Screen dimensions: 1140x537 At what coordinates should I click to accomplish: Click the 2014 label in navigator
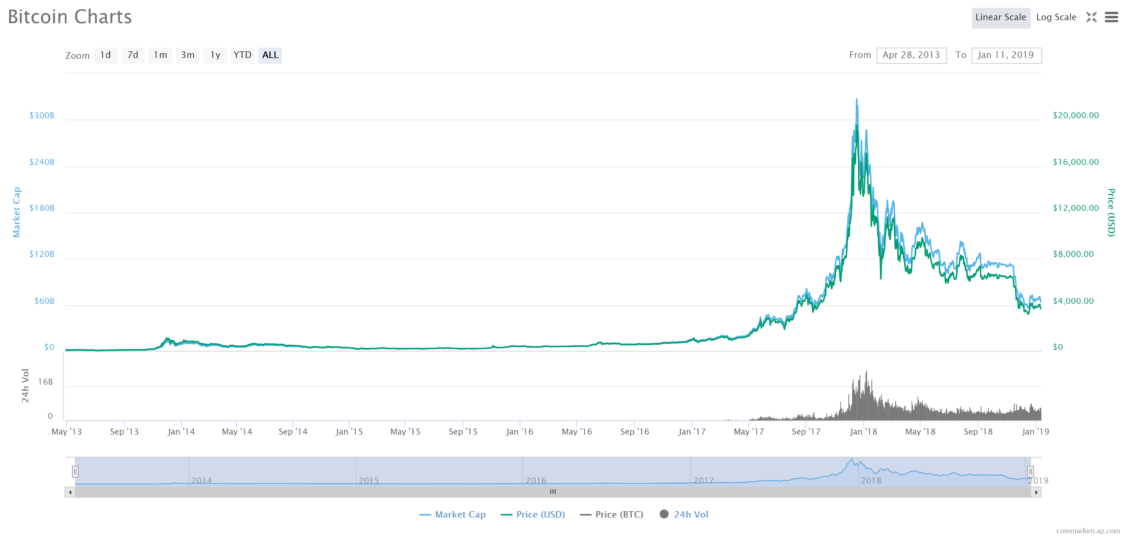pos(202,481)
